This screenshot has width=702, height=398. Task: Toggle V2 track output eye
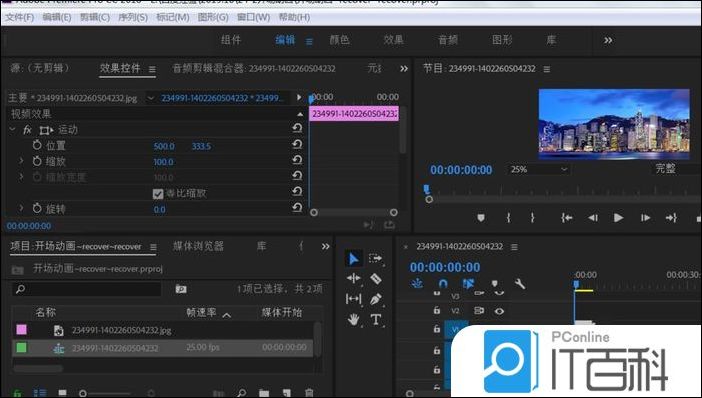[499, 311]
